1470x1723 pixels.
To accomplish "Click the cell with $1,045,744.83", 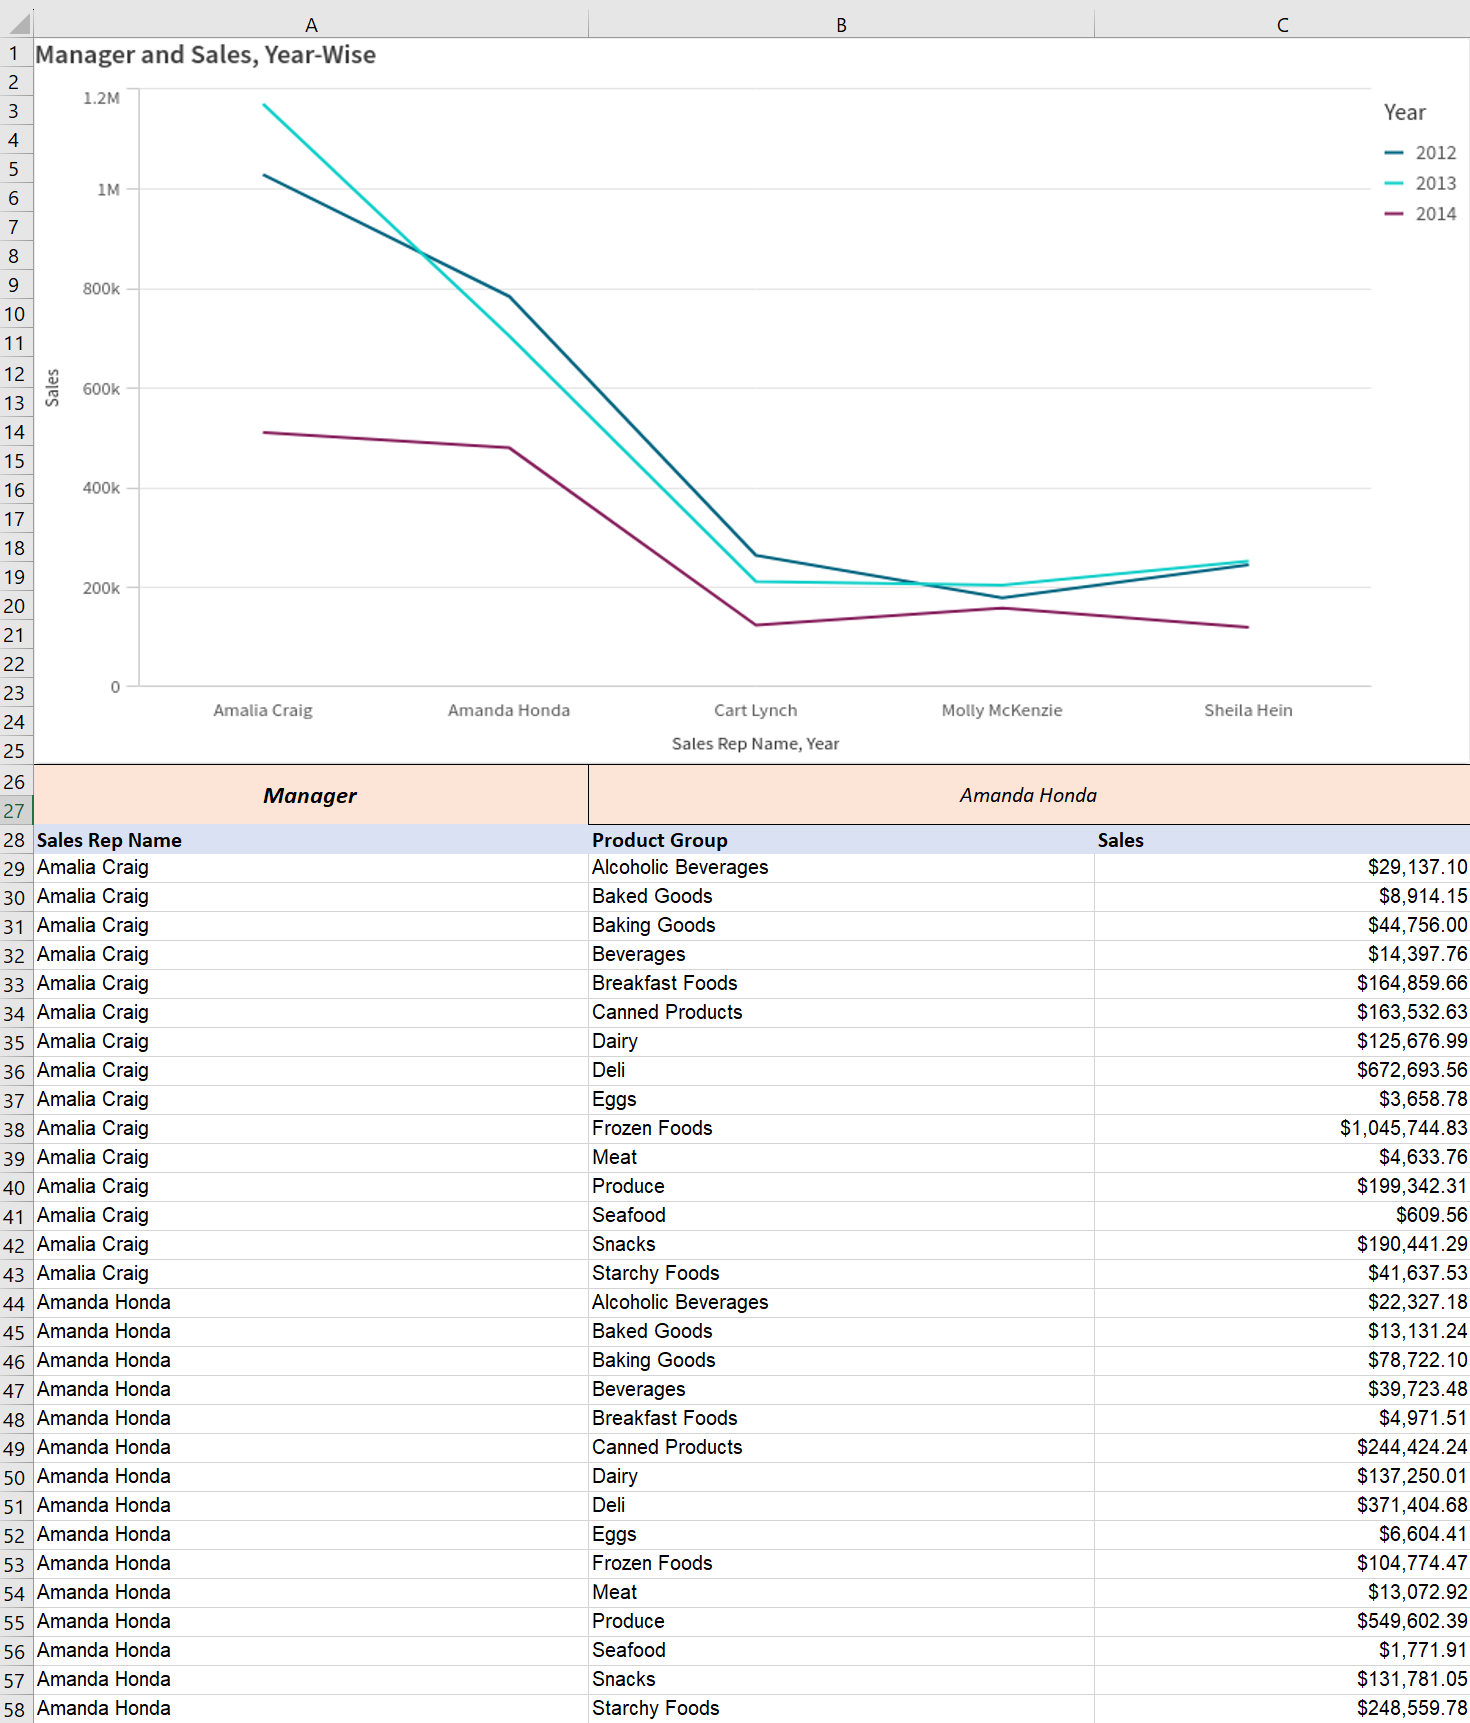I will [x=1282, y=1128].
